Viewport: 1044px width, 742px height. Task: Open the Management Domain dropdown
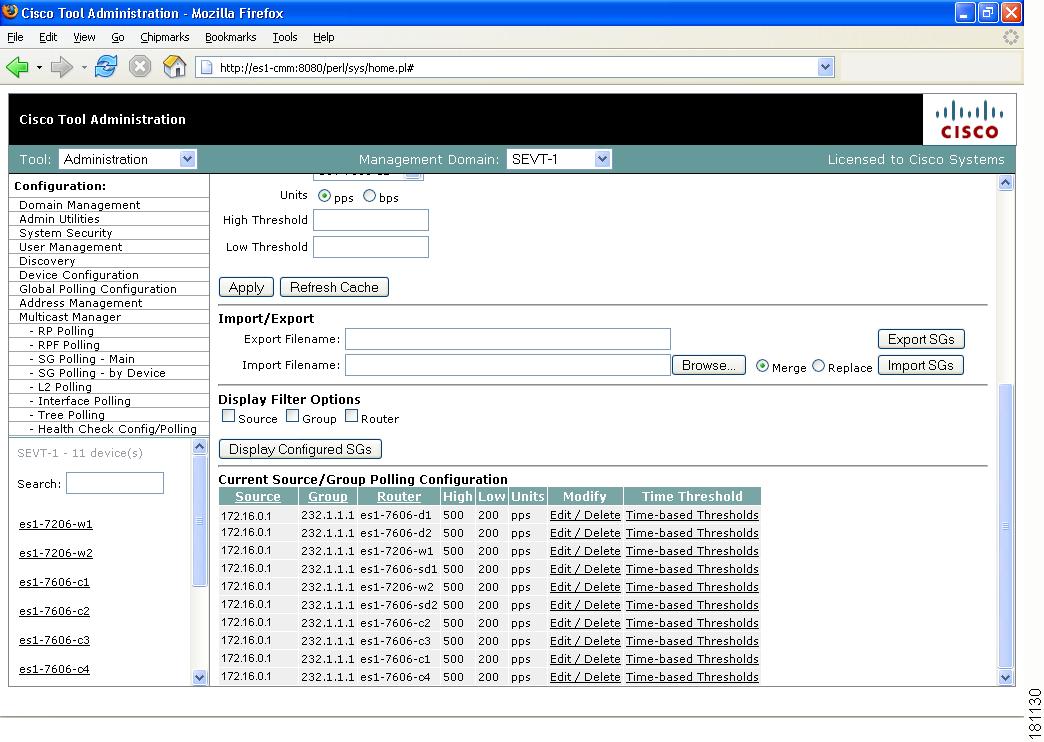pyautogui.click(x=559, y=159)
